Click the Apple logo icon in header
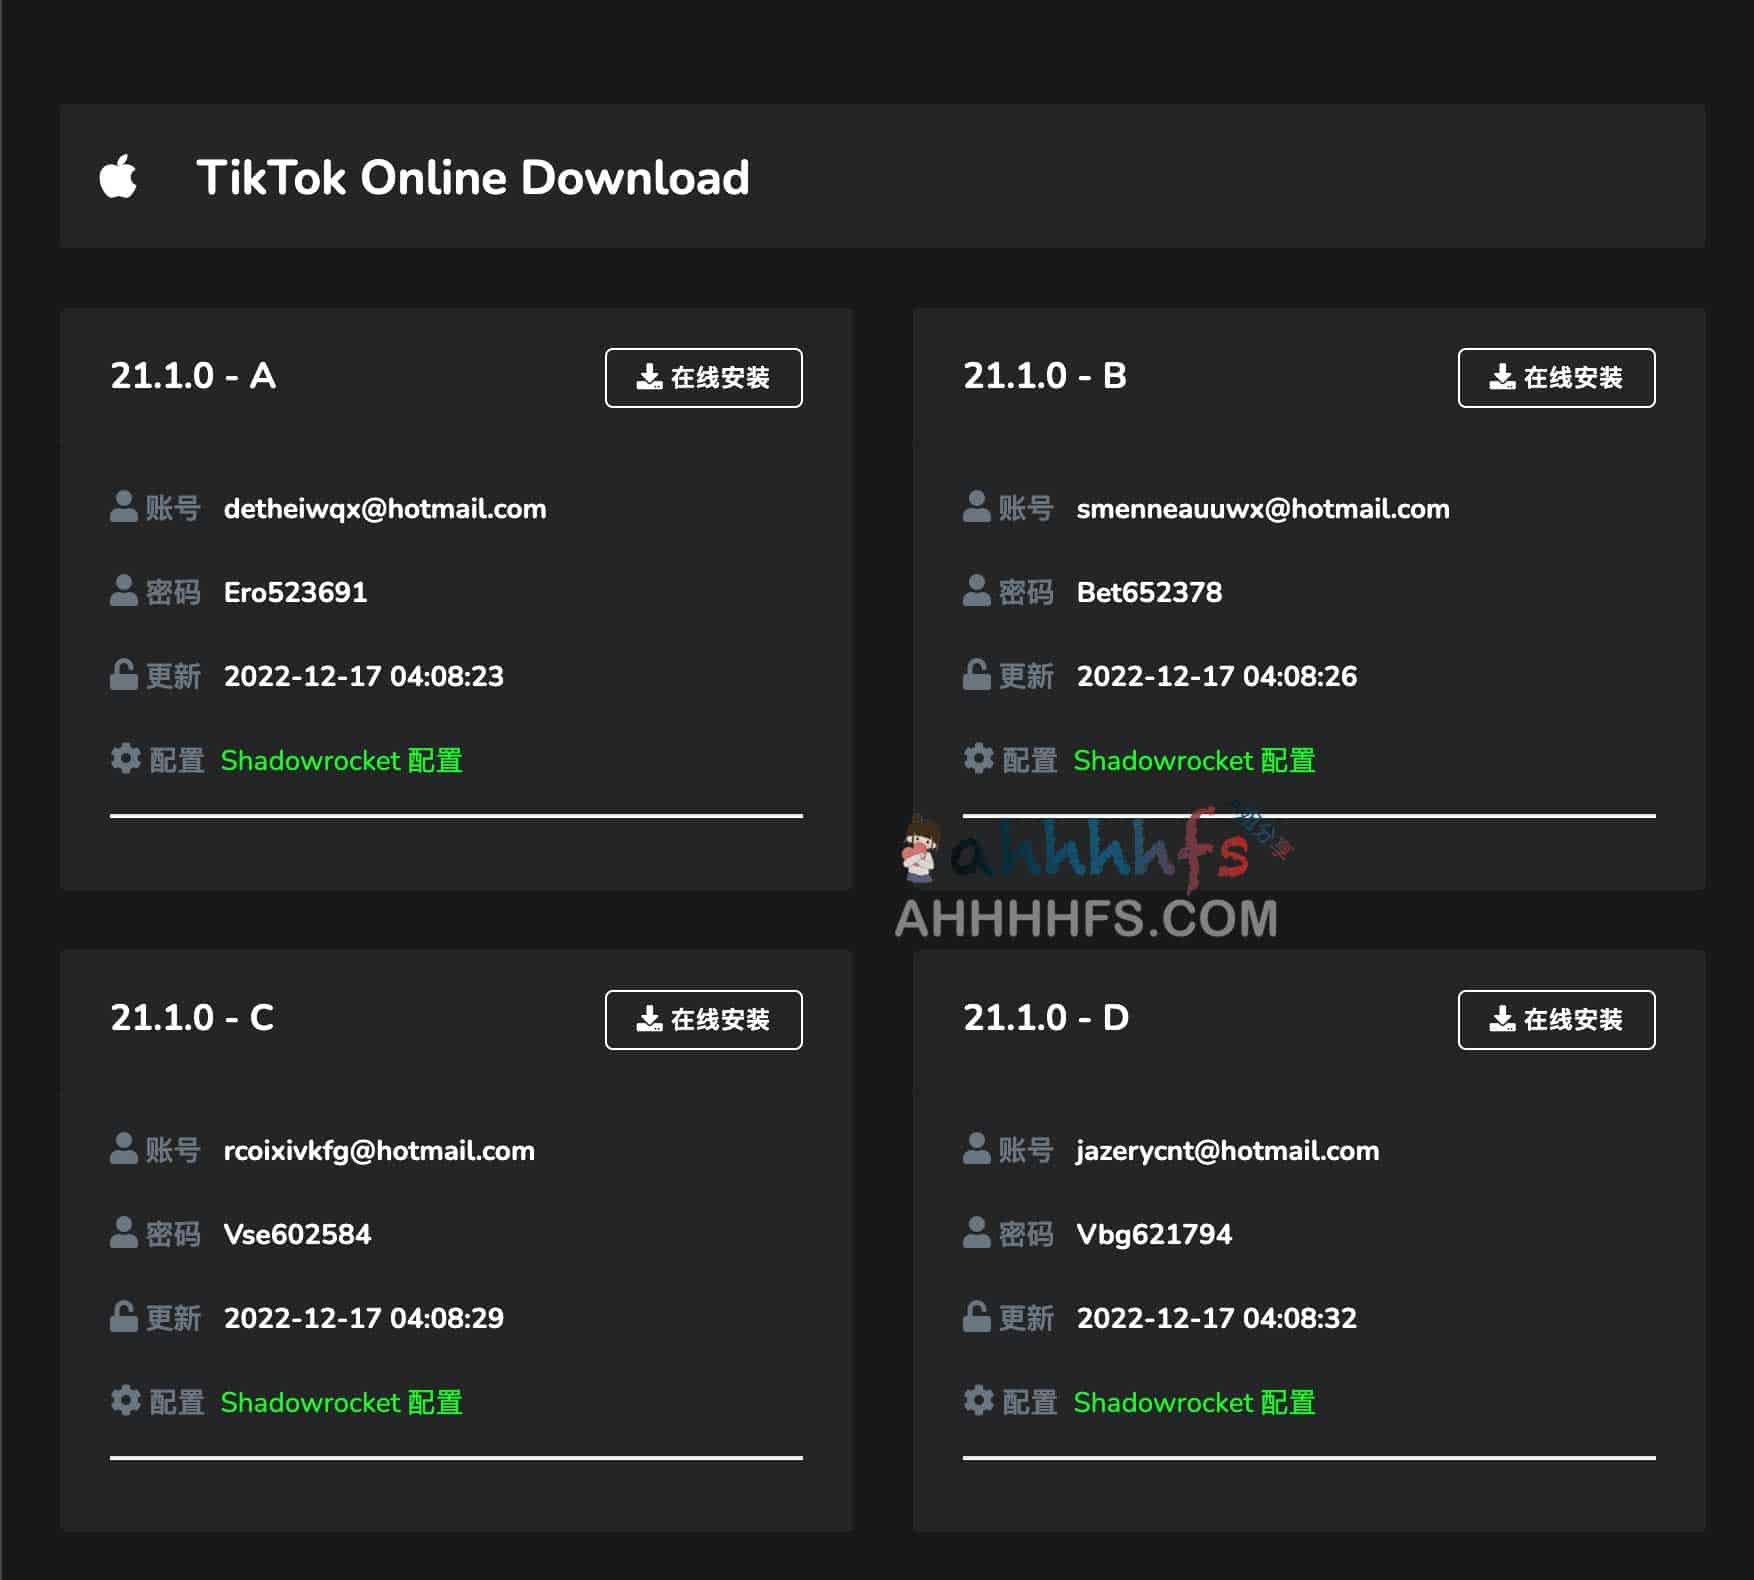The height and width of the screenshot is (1580, 1754). coord(118,177)
